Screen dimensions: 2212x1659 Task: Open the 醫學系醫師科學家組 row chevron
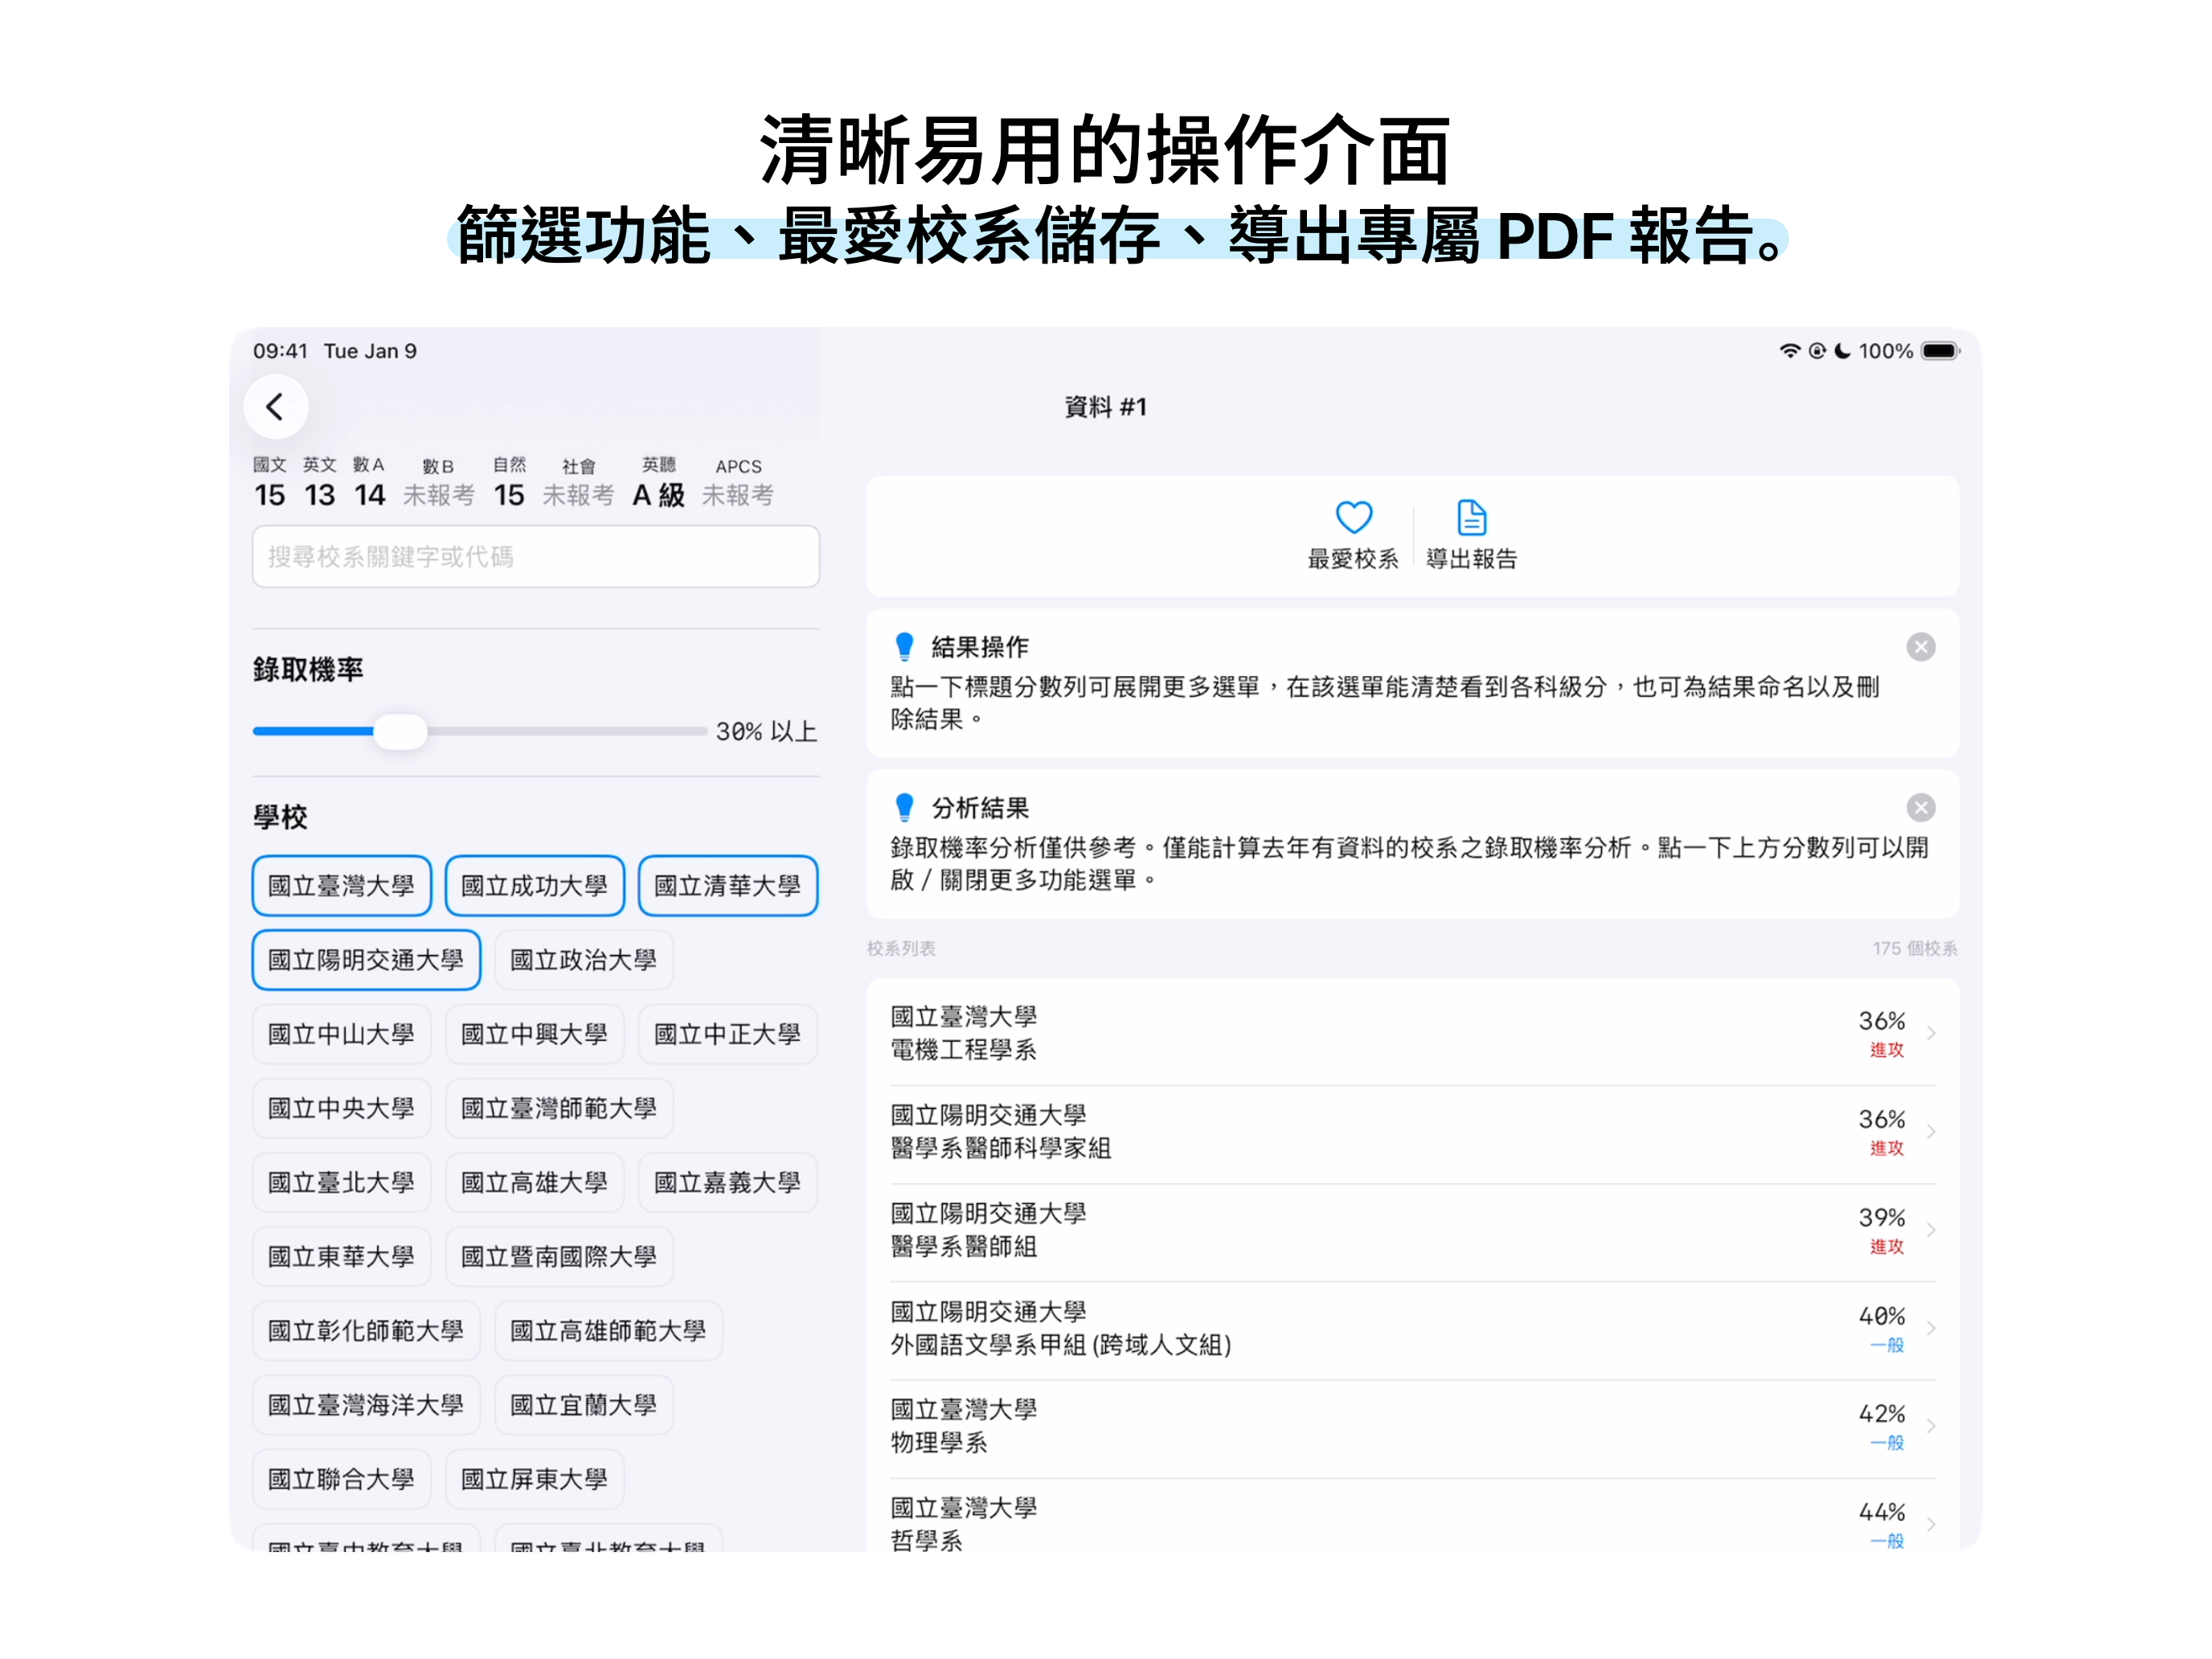1931,1131
